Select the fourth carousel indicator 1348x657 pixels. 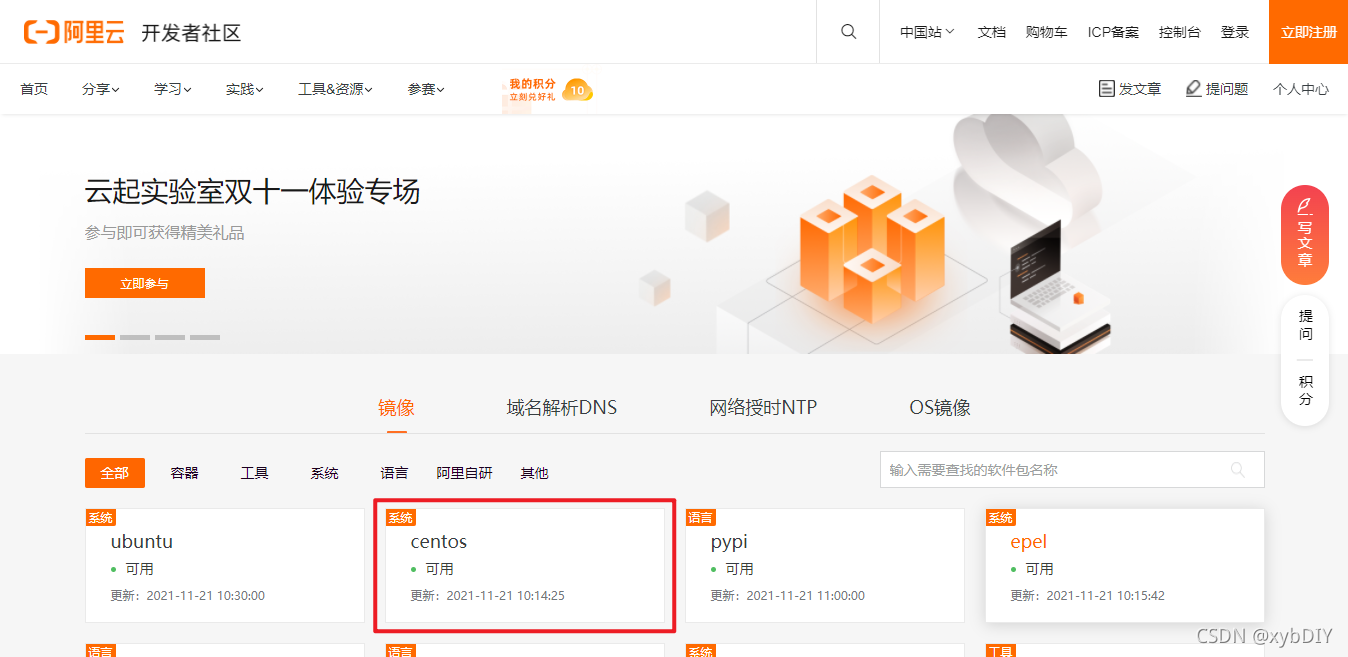pos(205,337)
